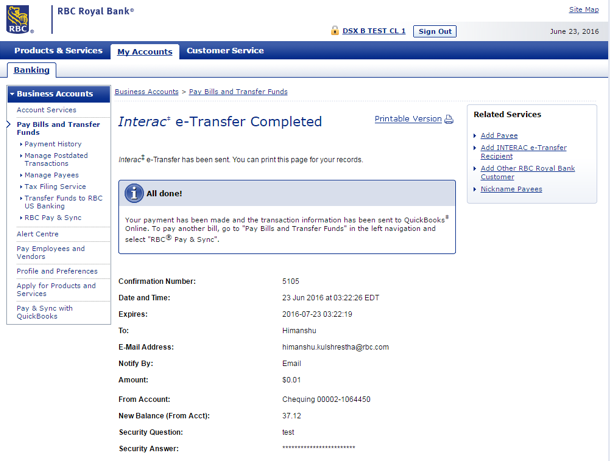Open Pay Employees and Vendors
This screenshot has width=610, height=461.
(51, 252)
